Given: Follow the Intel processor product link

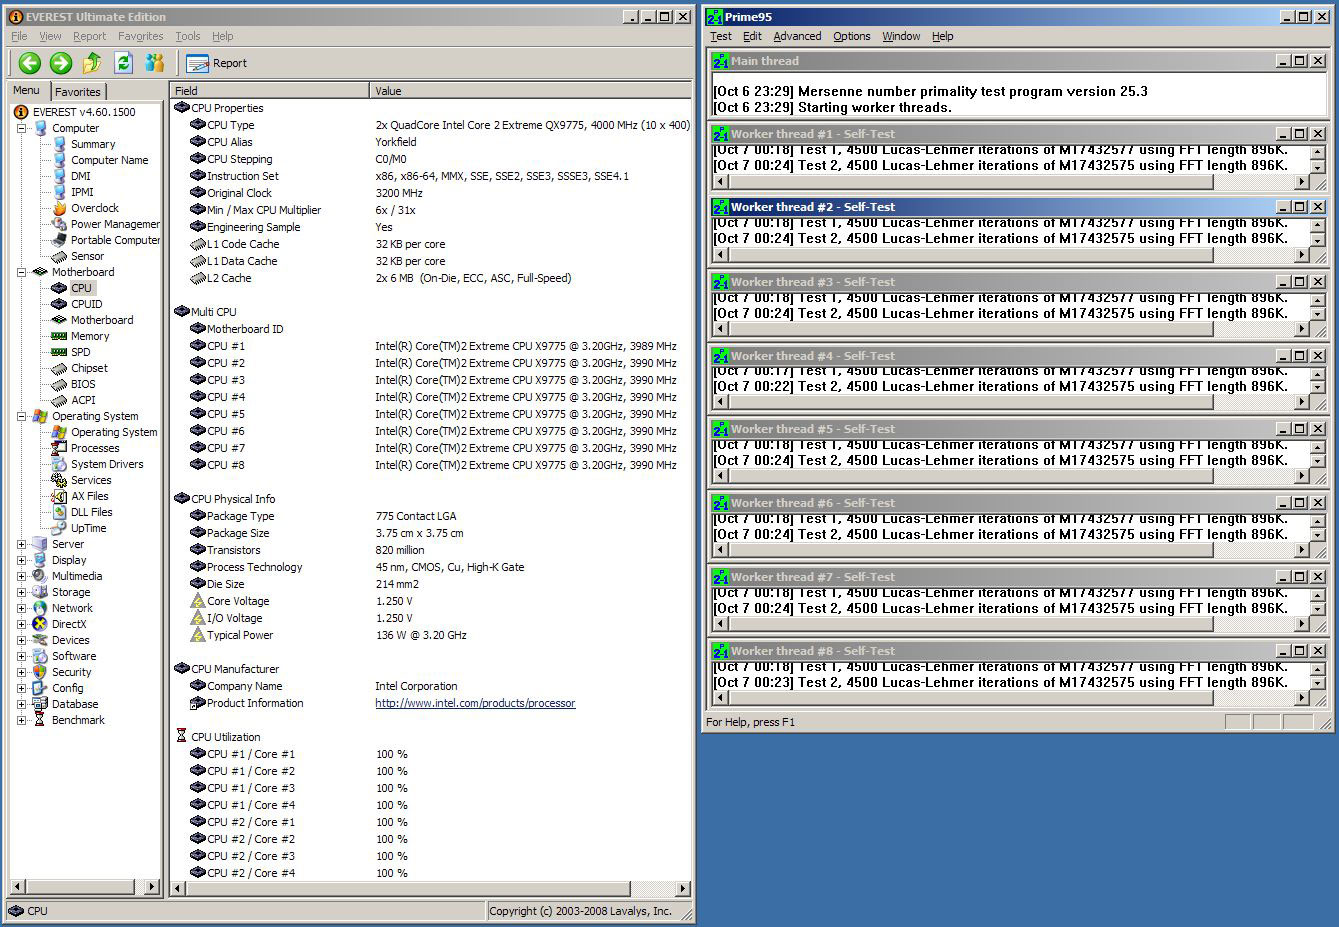Looking at the screenshot, I should (475, 703).
